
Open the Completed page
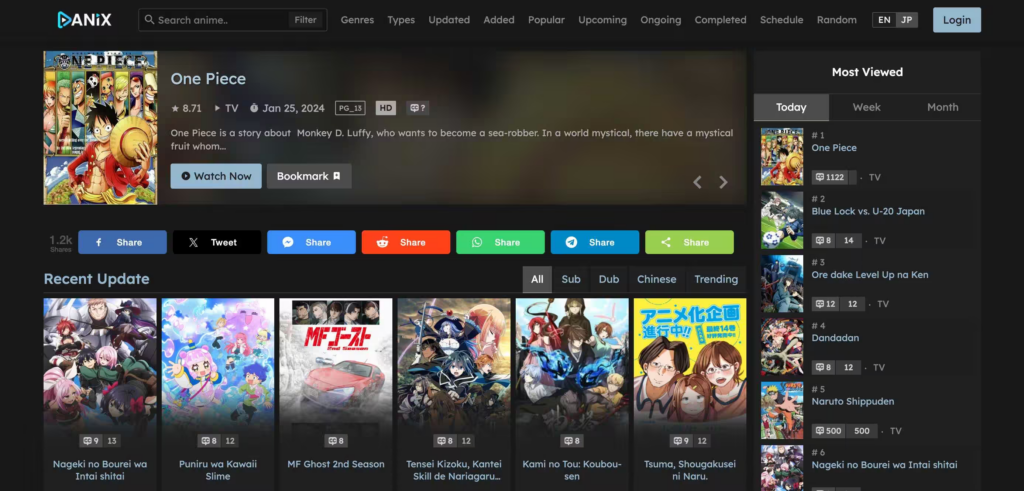click(720, 20)
